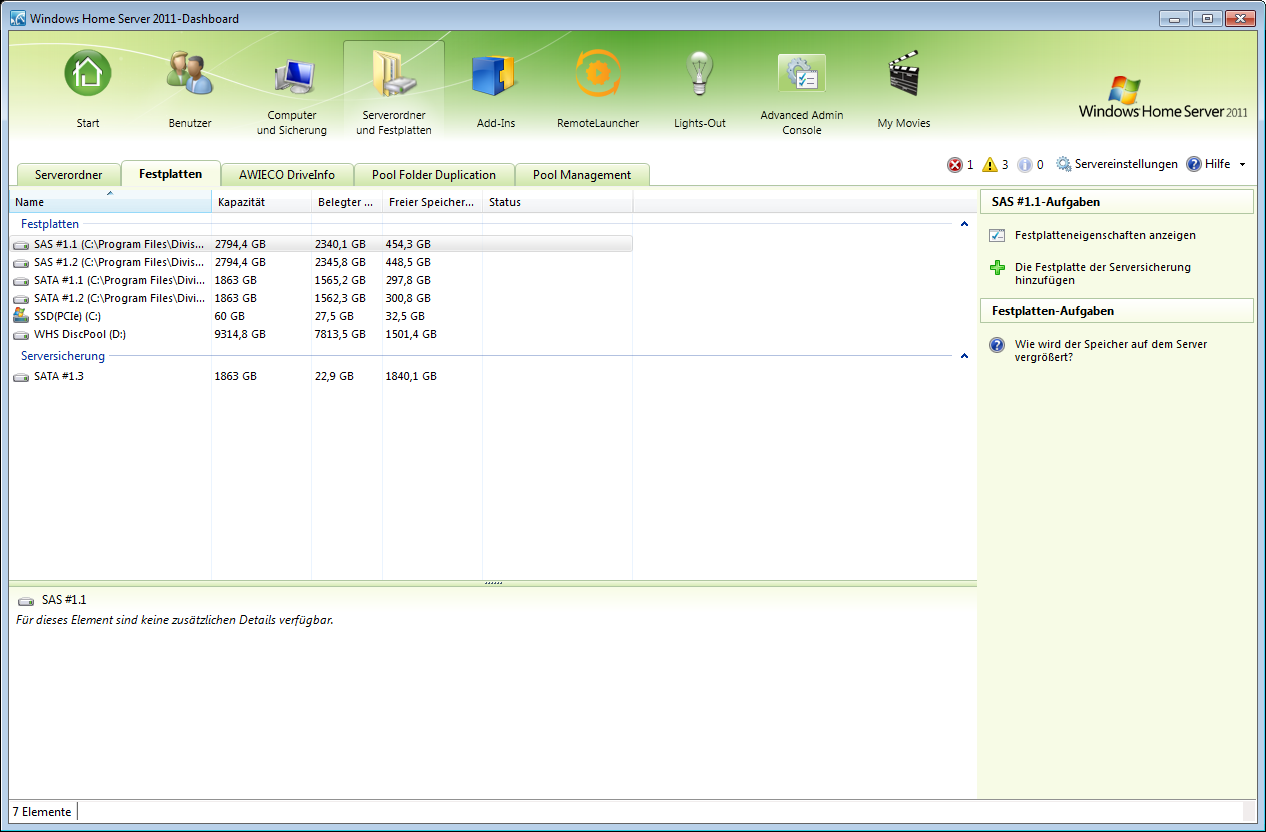The height and width of the screenshot is (832, 1266).
Task: Switch to the Serverordner tab
Action: (x=68, y=175)
